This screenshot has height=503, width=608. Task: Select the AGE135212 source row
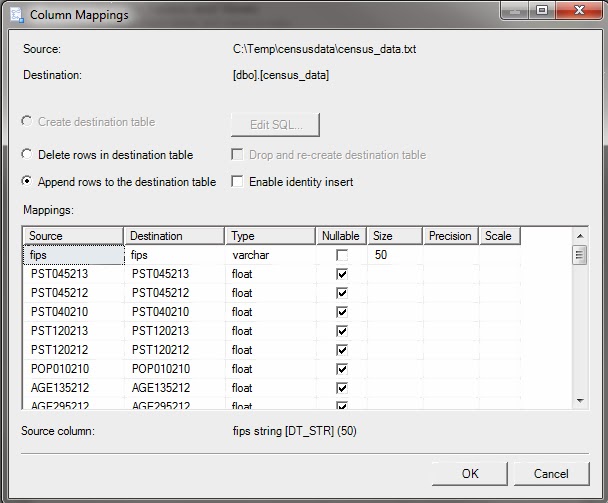(x=72, y=388)
